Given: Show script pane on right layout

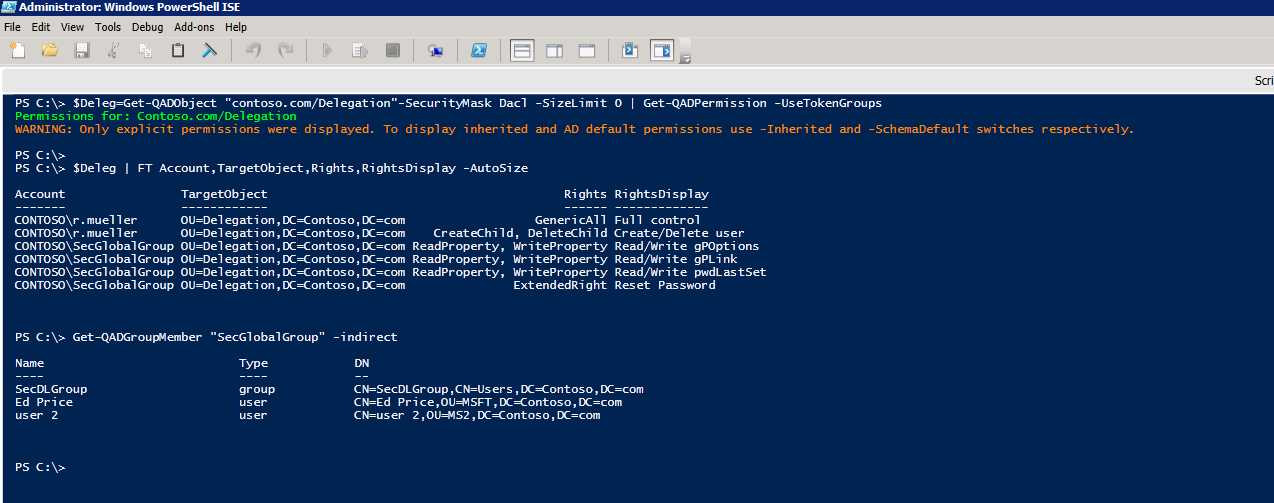Looking at the screenshot, I should point(554,50).
